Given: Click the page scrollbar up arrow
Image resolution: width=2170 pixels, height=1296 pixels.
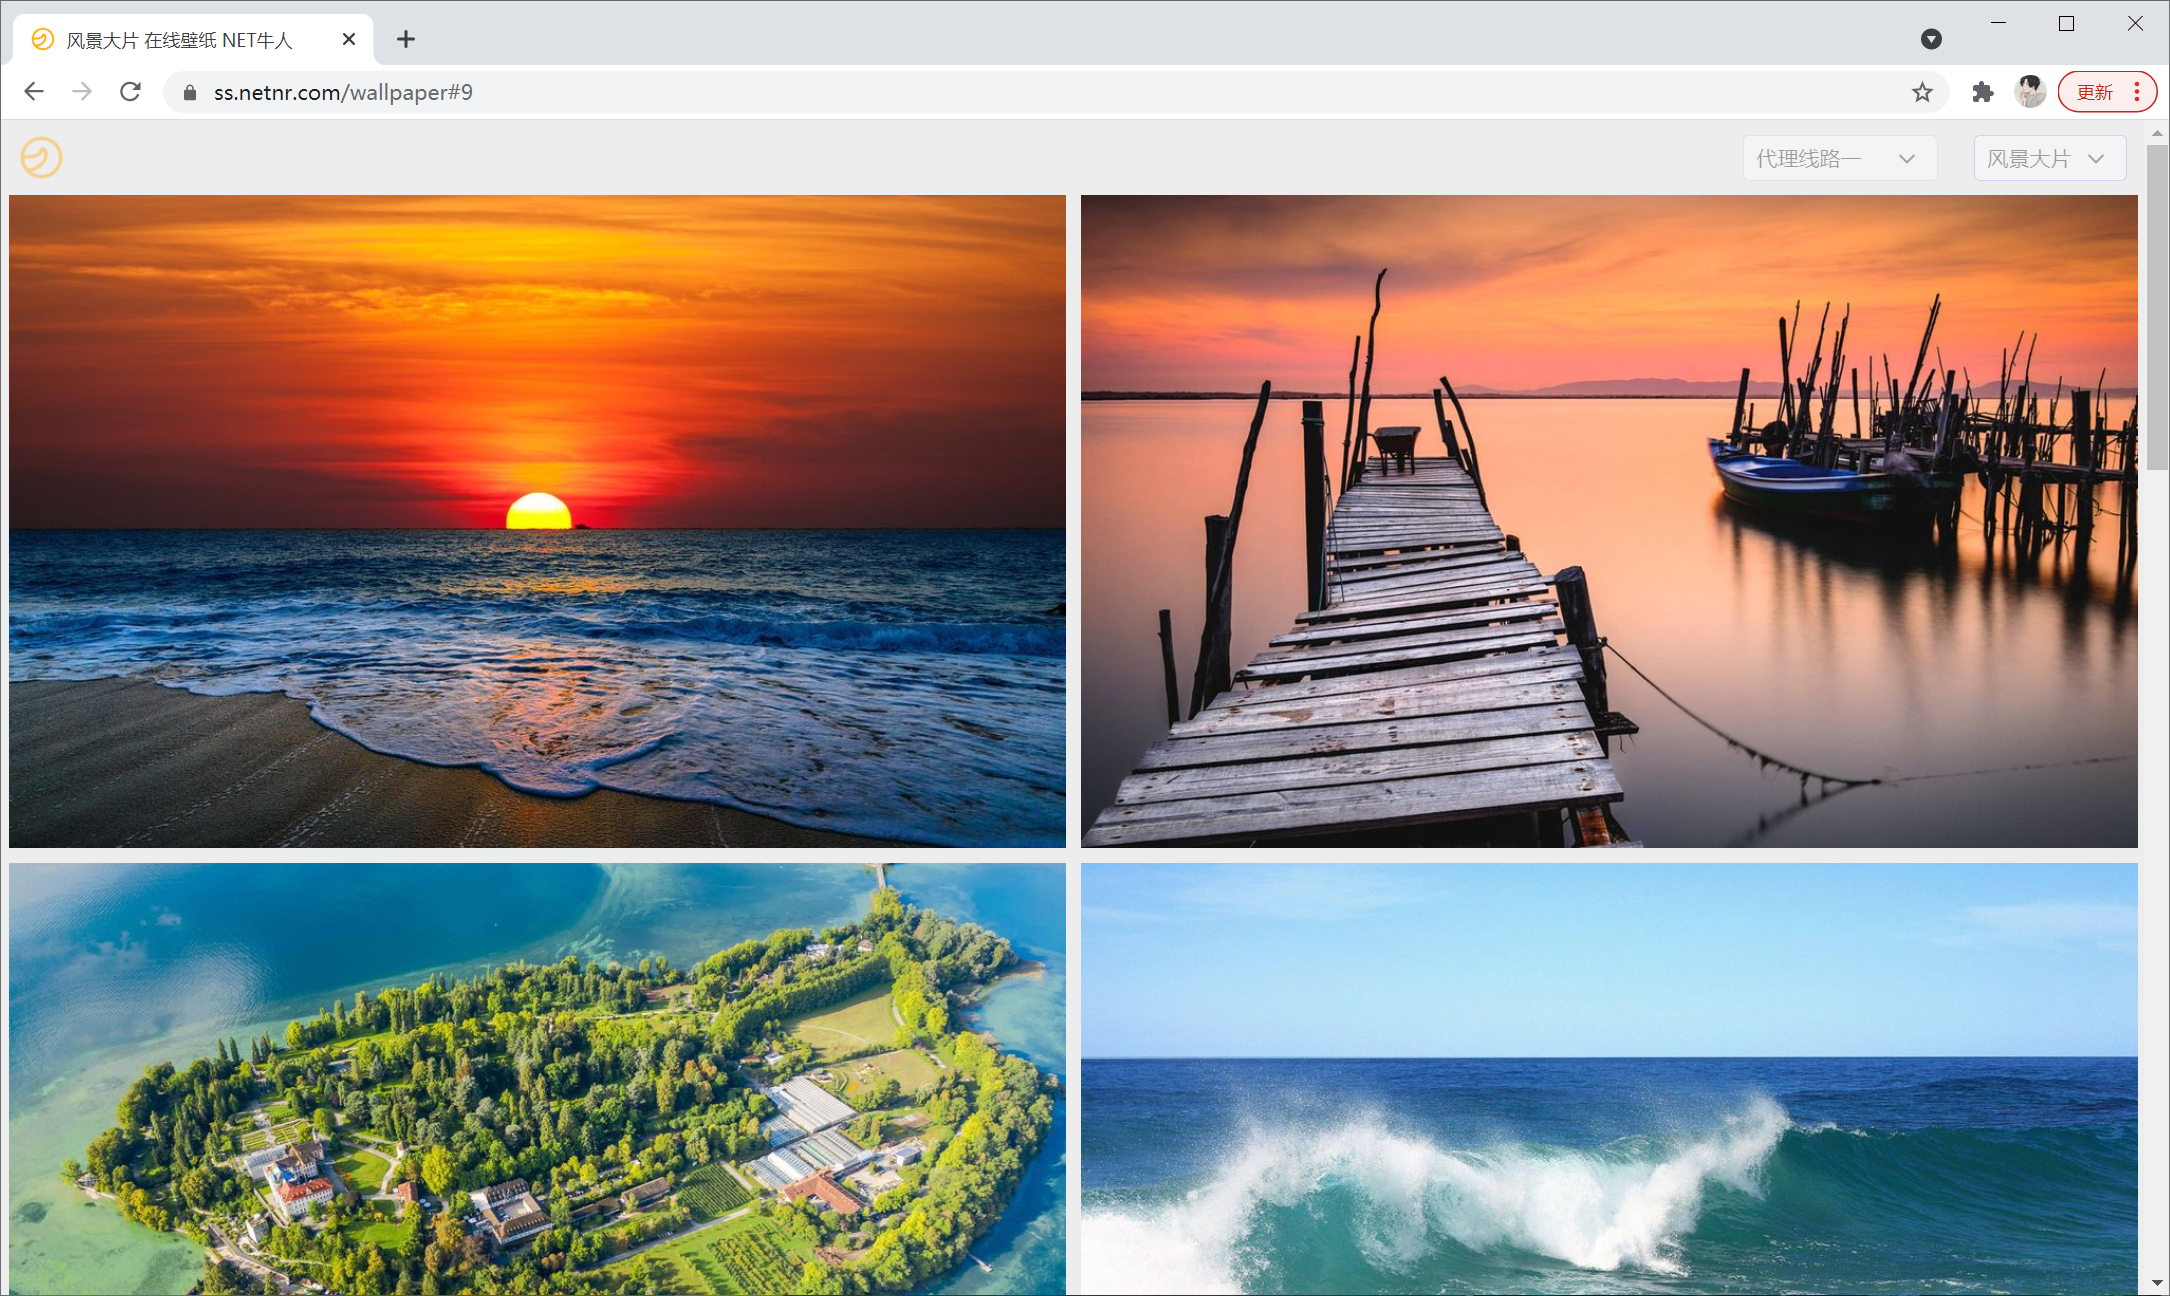Looking at the screenshot, I should (2157, 132).
